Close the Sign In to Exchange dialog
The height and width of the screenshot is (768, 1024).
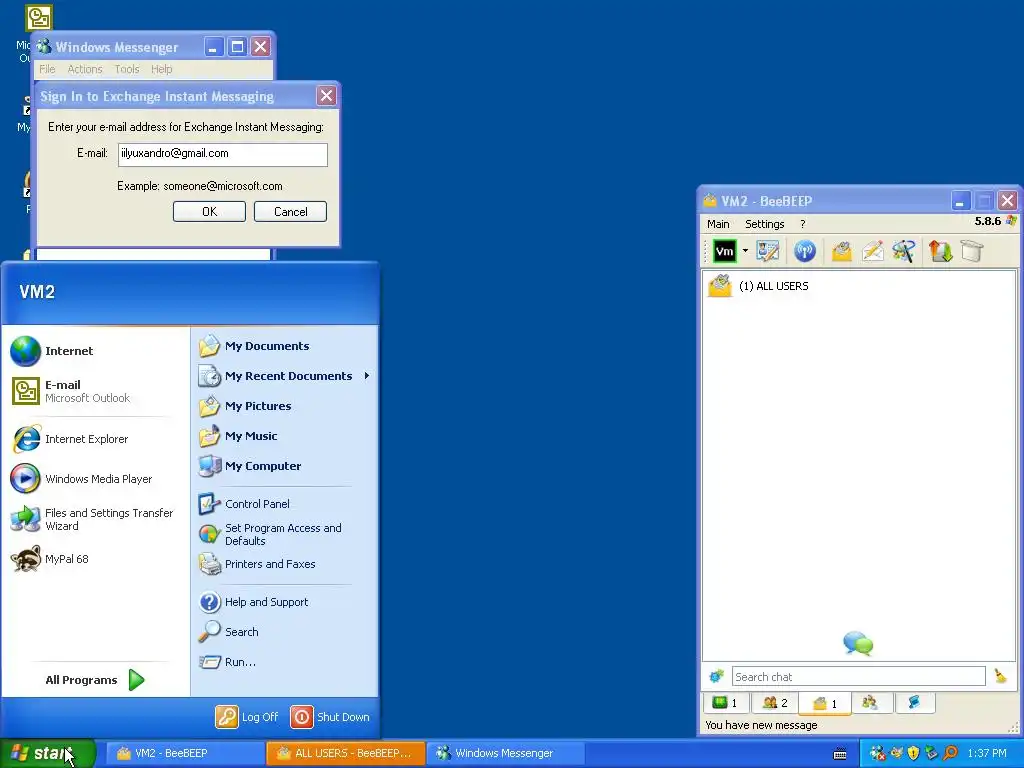[326, 96]
